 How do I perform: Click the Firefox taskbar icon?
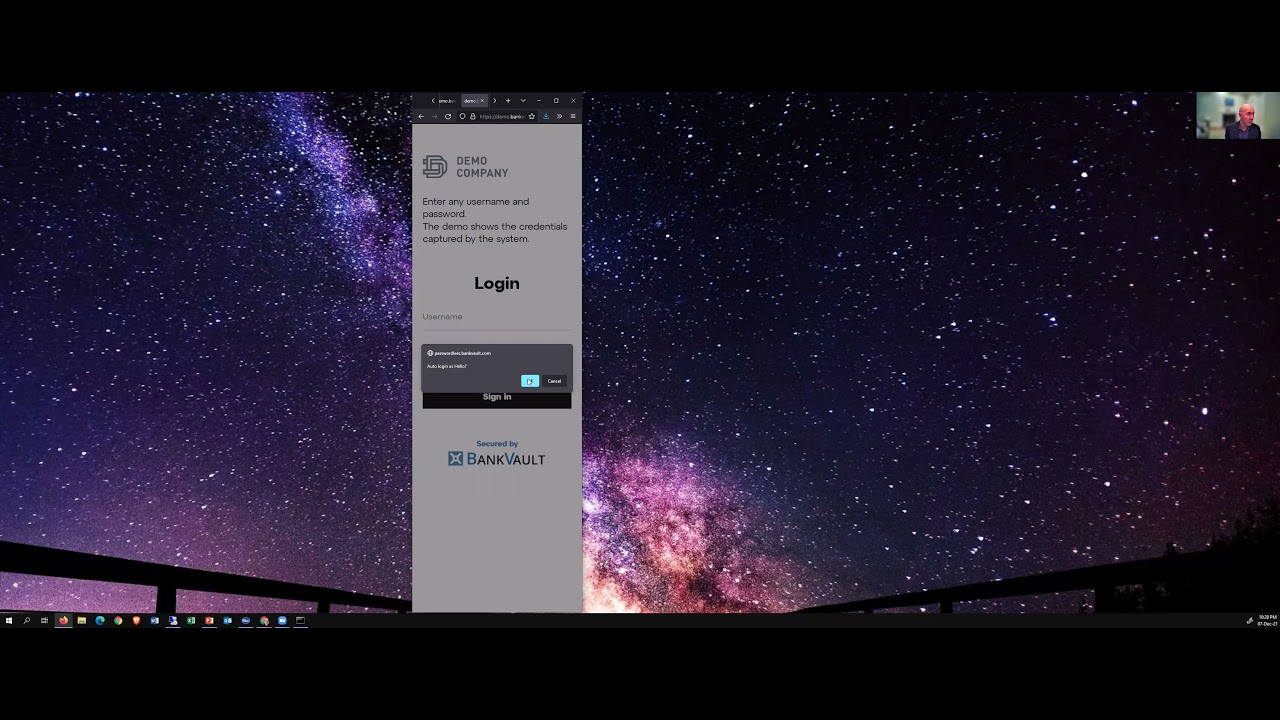[64, 621]
